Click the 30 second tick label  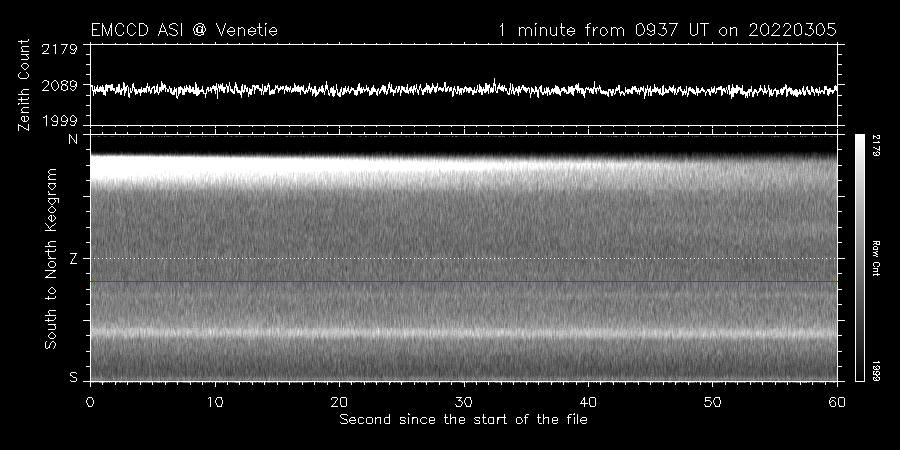[x=464, y=401]
